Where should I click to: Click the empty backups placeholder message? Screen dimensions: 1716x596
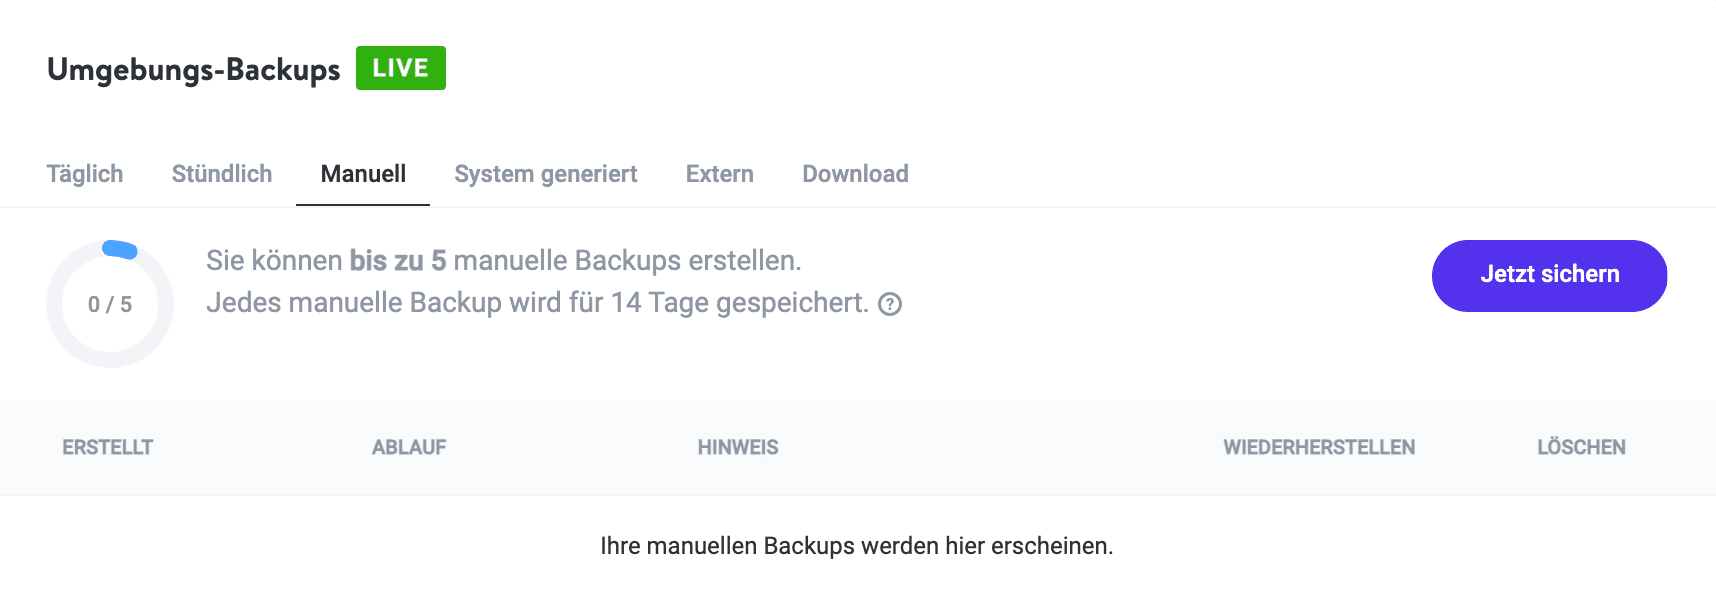[x=856, y=546]
